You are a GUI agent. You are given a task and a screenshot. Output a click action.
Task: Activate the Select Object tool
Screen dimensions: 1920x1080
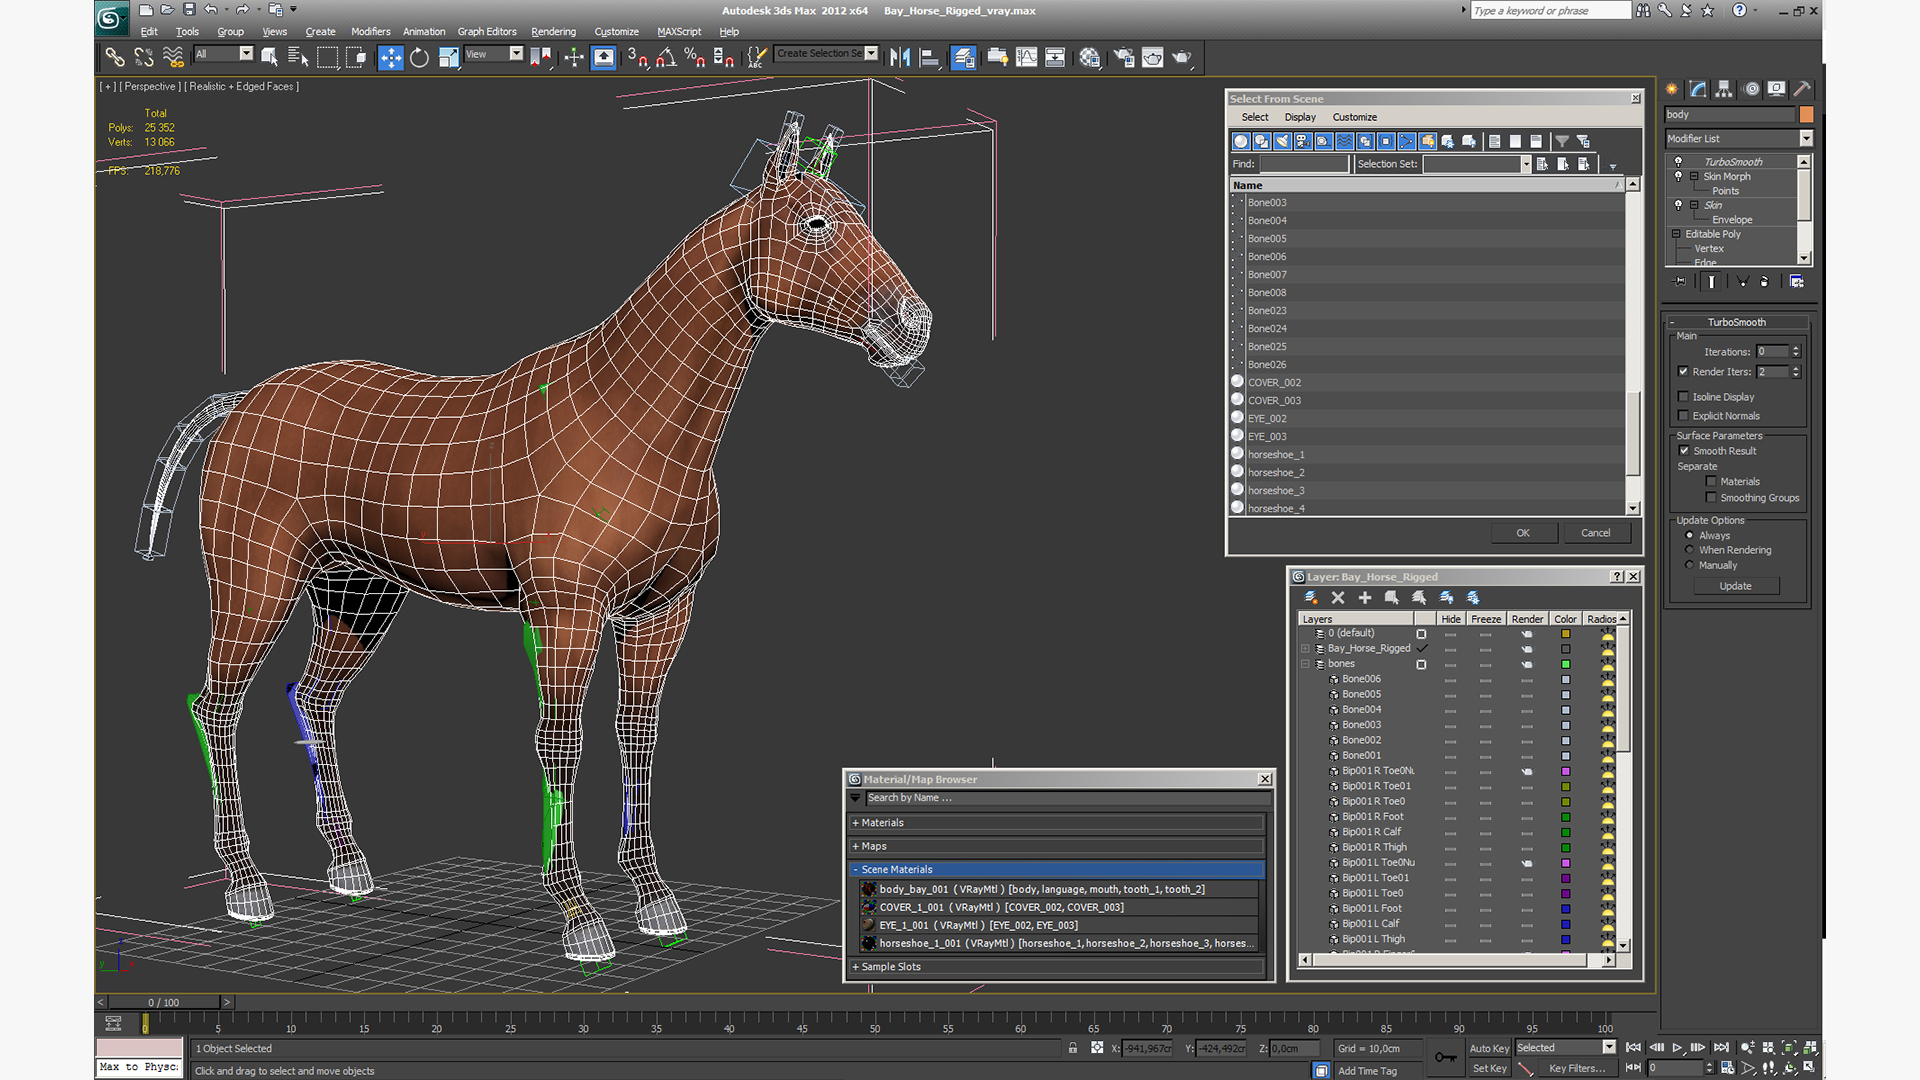(269, 57)
